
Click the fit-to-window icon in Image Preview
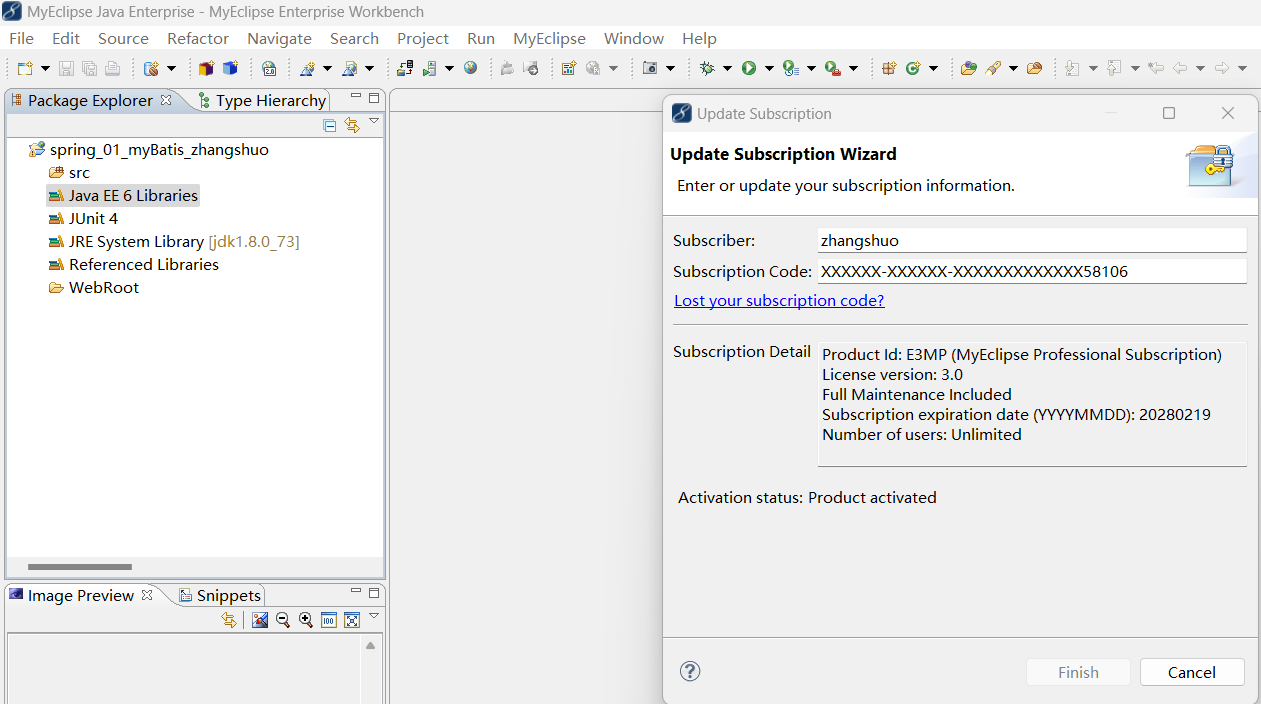click(x=352, y=620)
